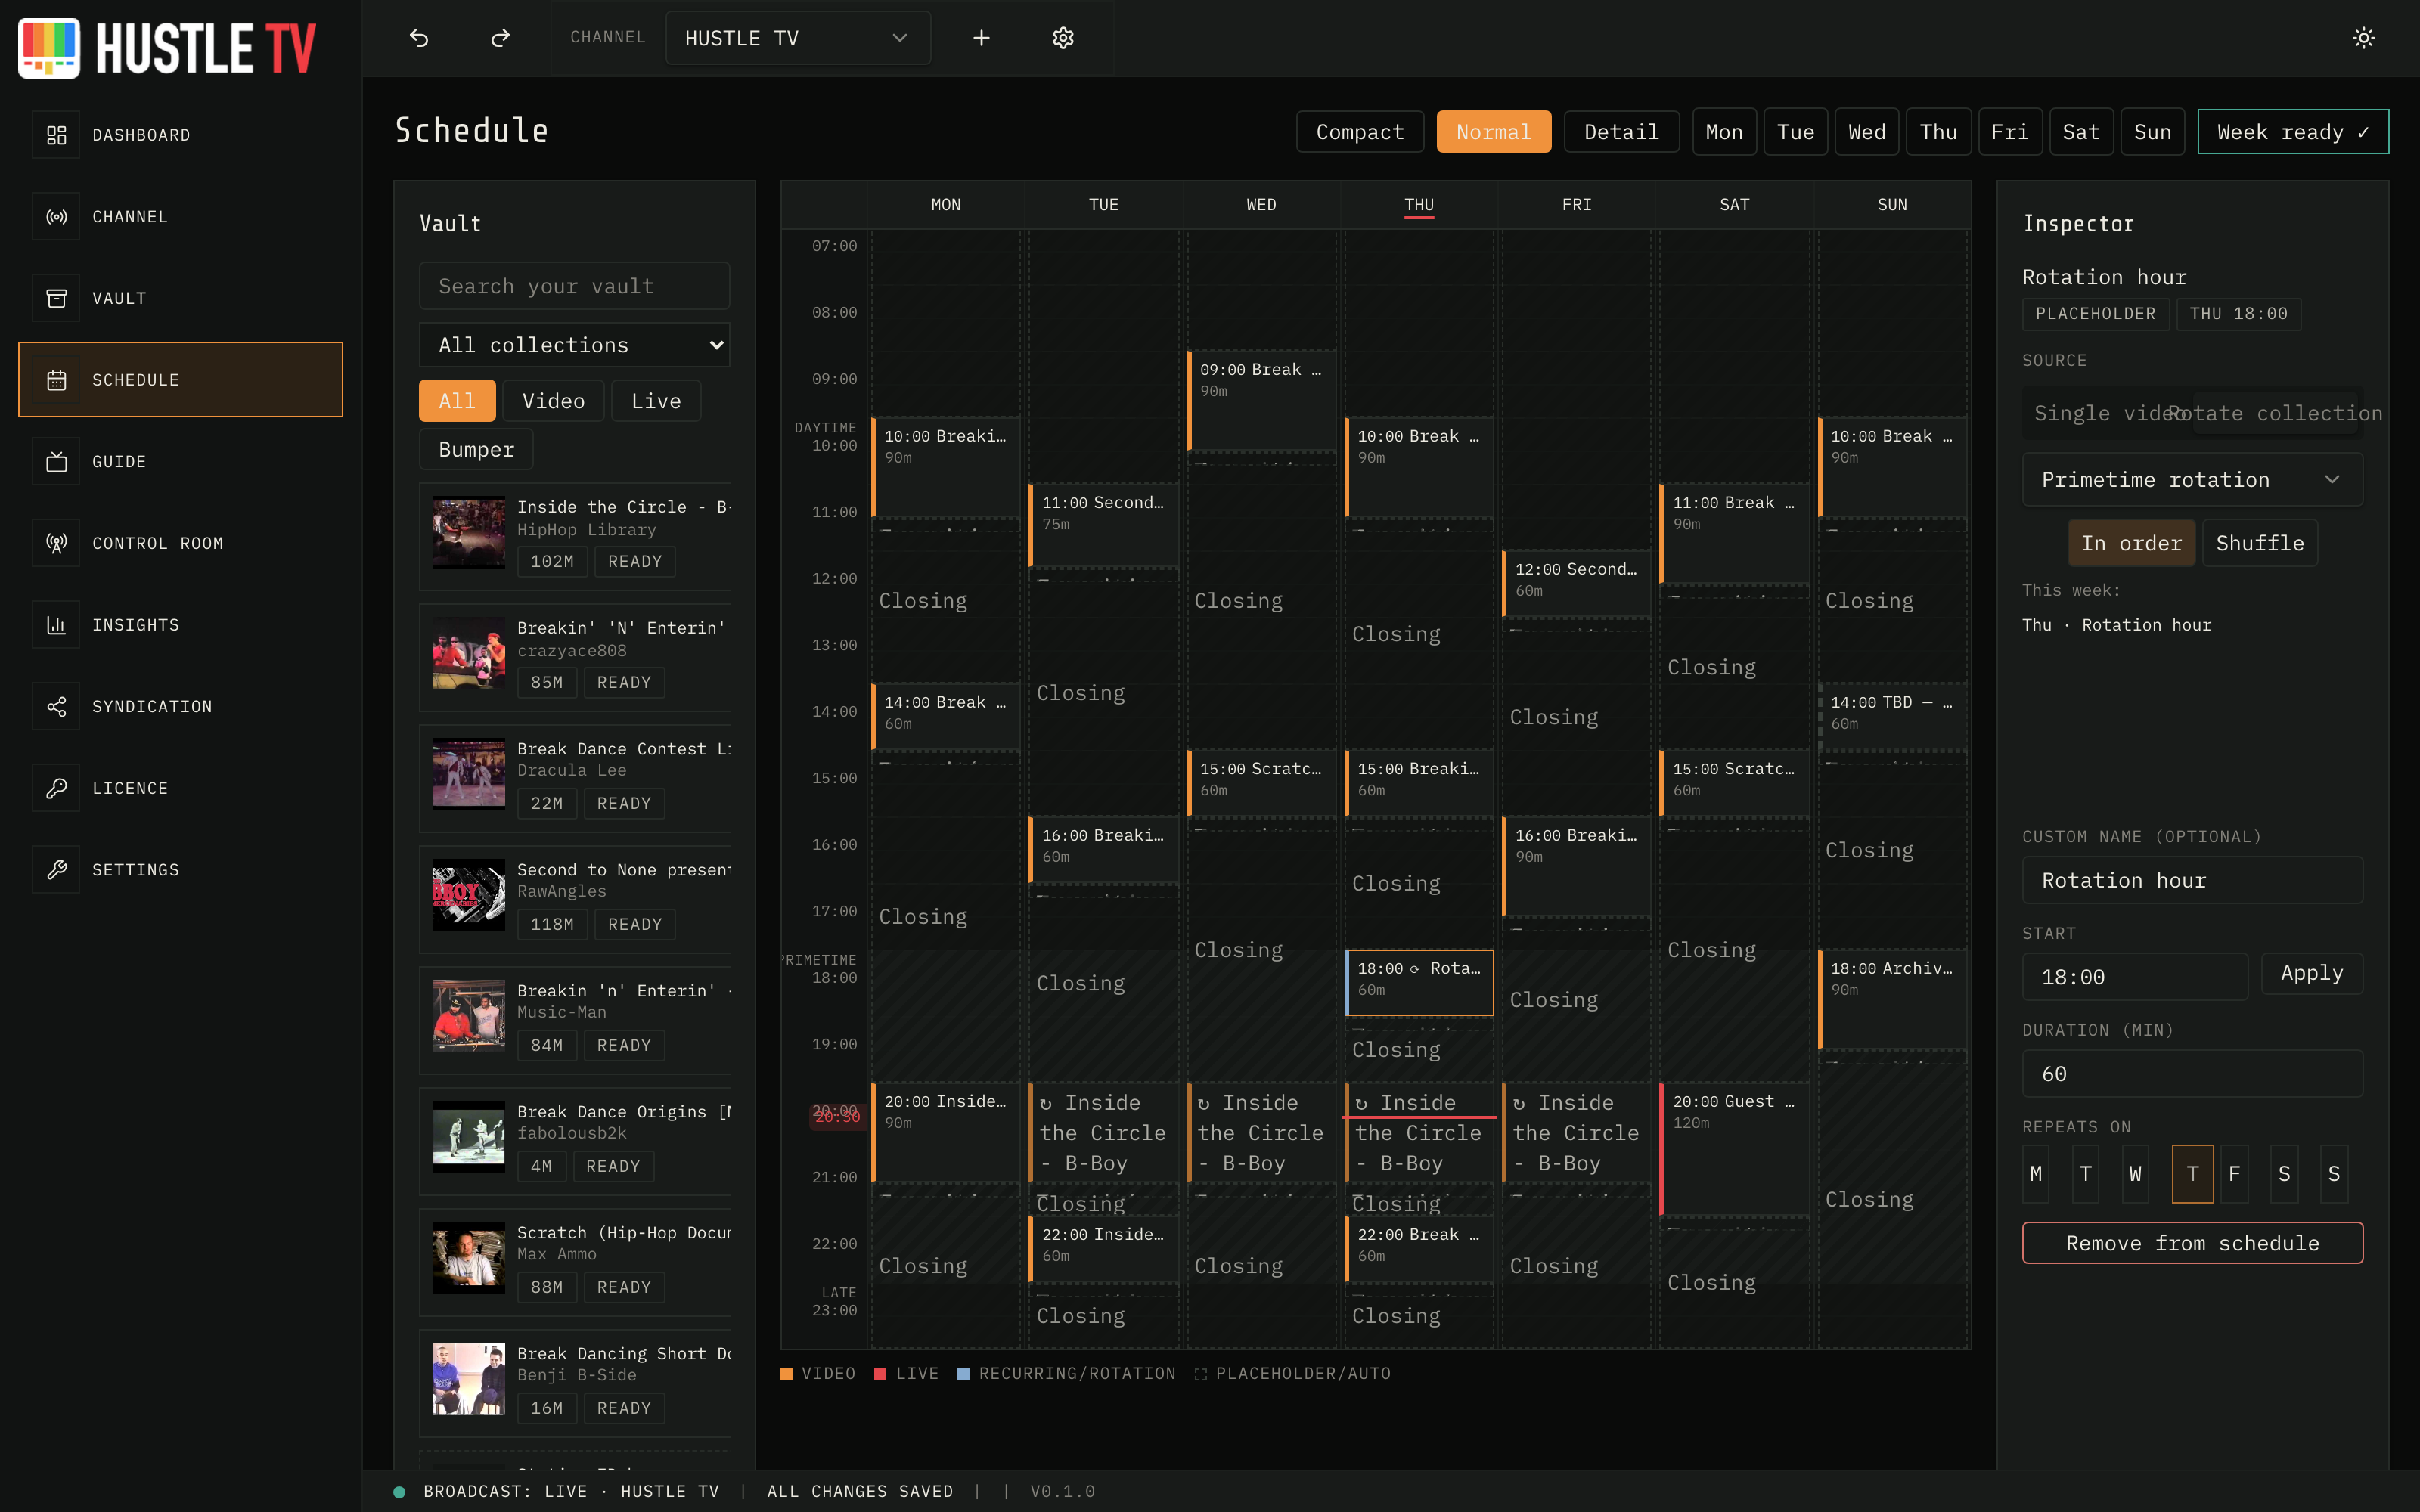Click the THU column header

1419,205
